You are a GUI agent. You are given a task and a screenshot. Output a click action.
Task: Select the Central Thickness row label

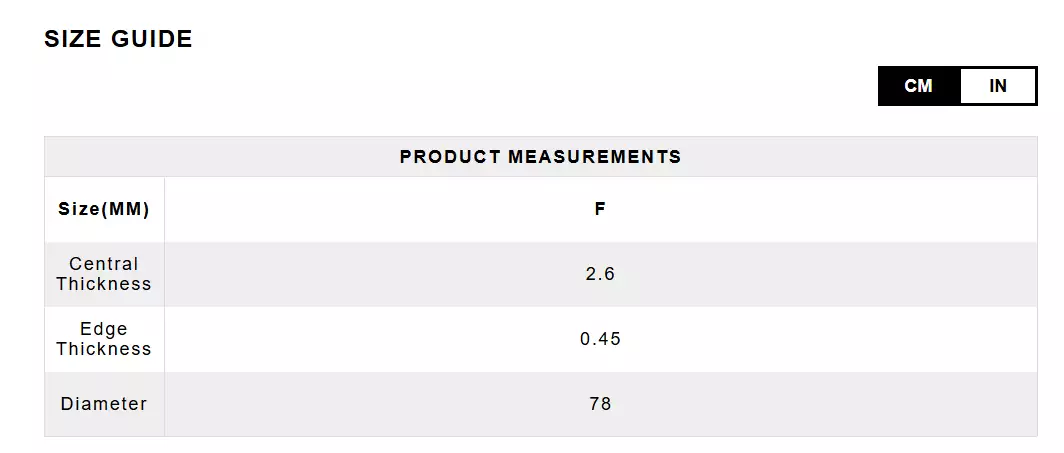click(x=104, y=274)
